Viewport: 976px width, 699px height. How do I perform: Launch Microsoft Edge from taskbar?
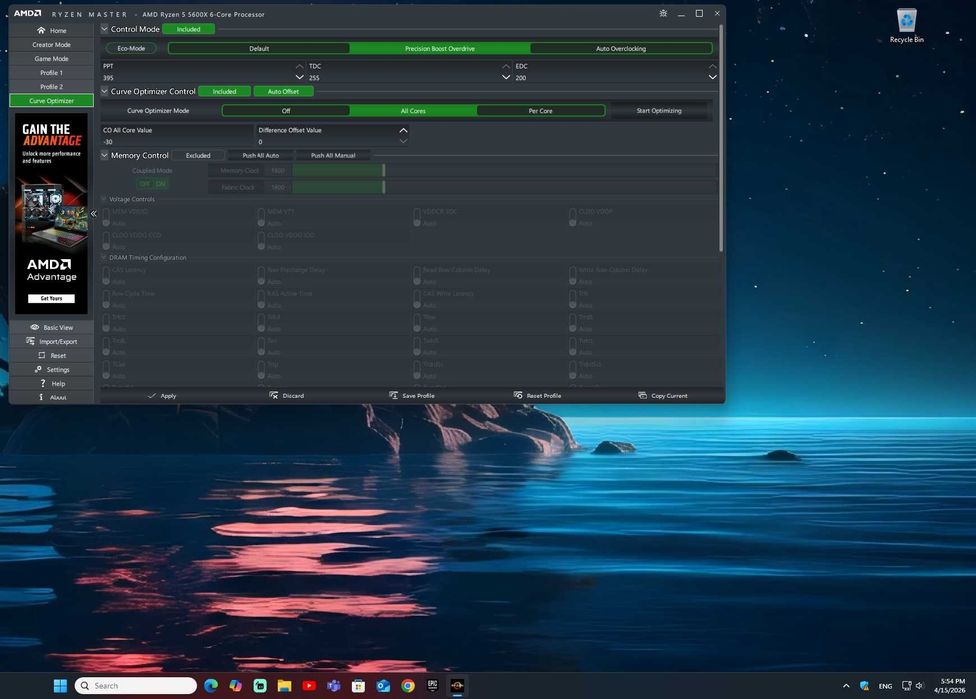pos(210,685)
